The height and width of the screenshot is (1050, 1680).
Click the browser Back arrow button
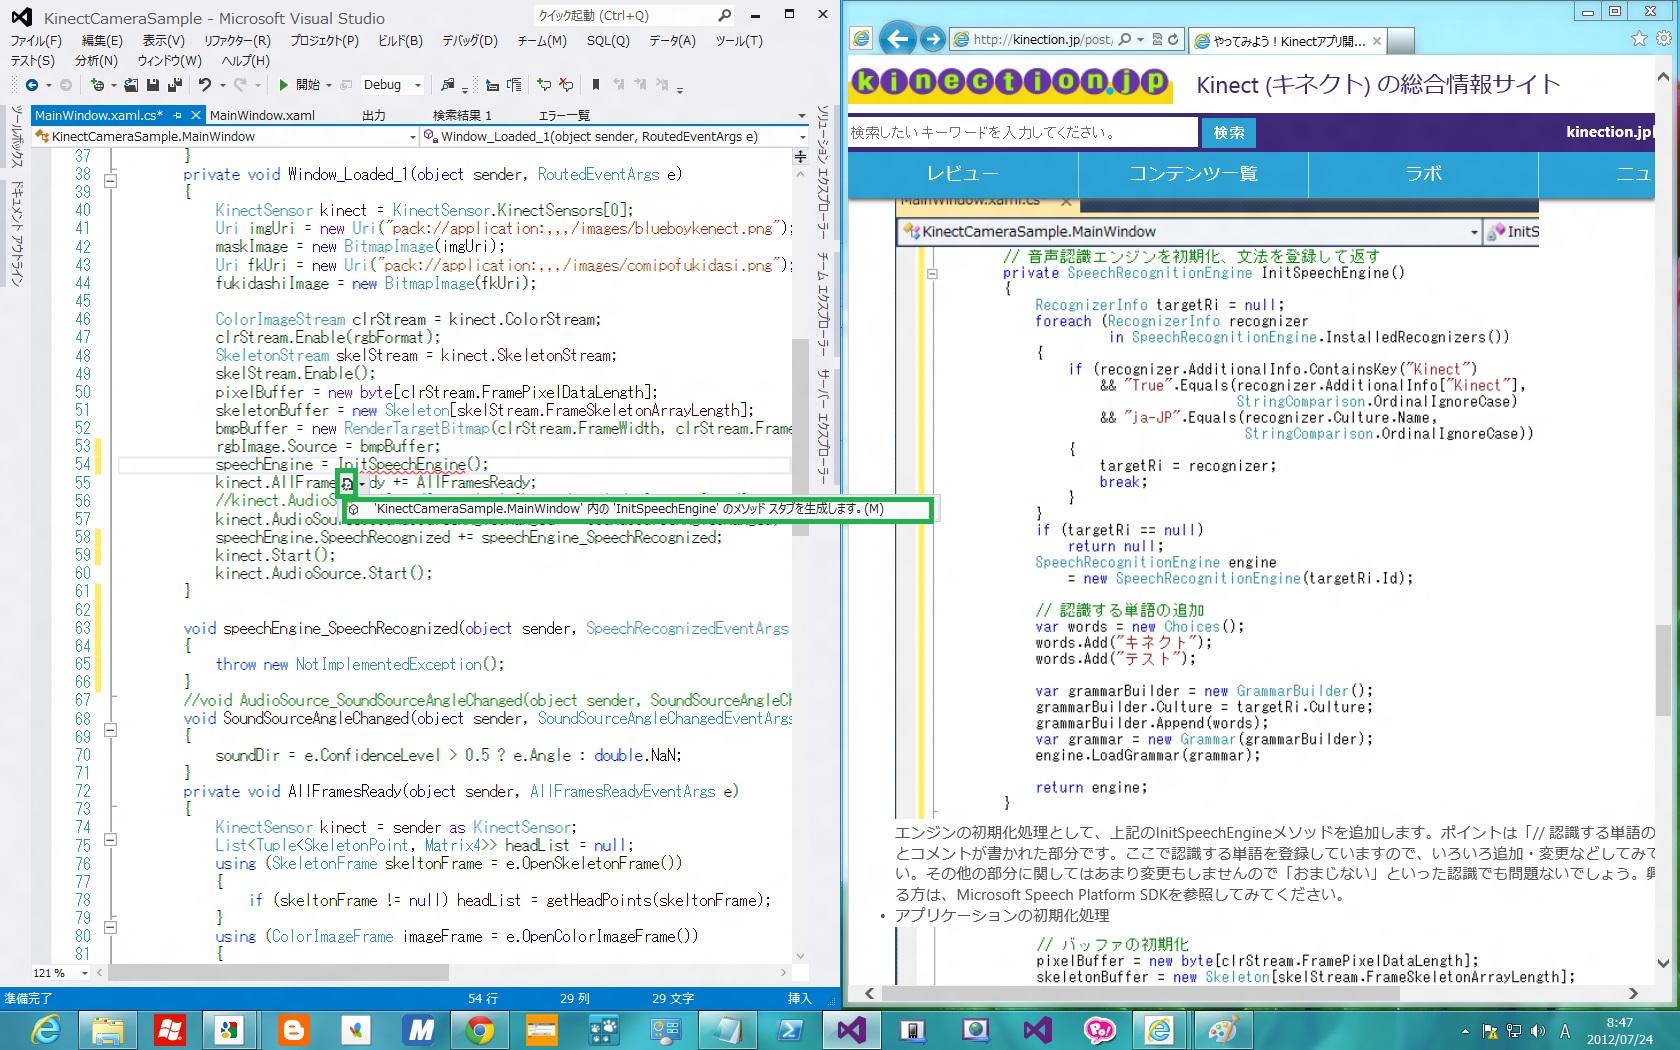[898, 39]
